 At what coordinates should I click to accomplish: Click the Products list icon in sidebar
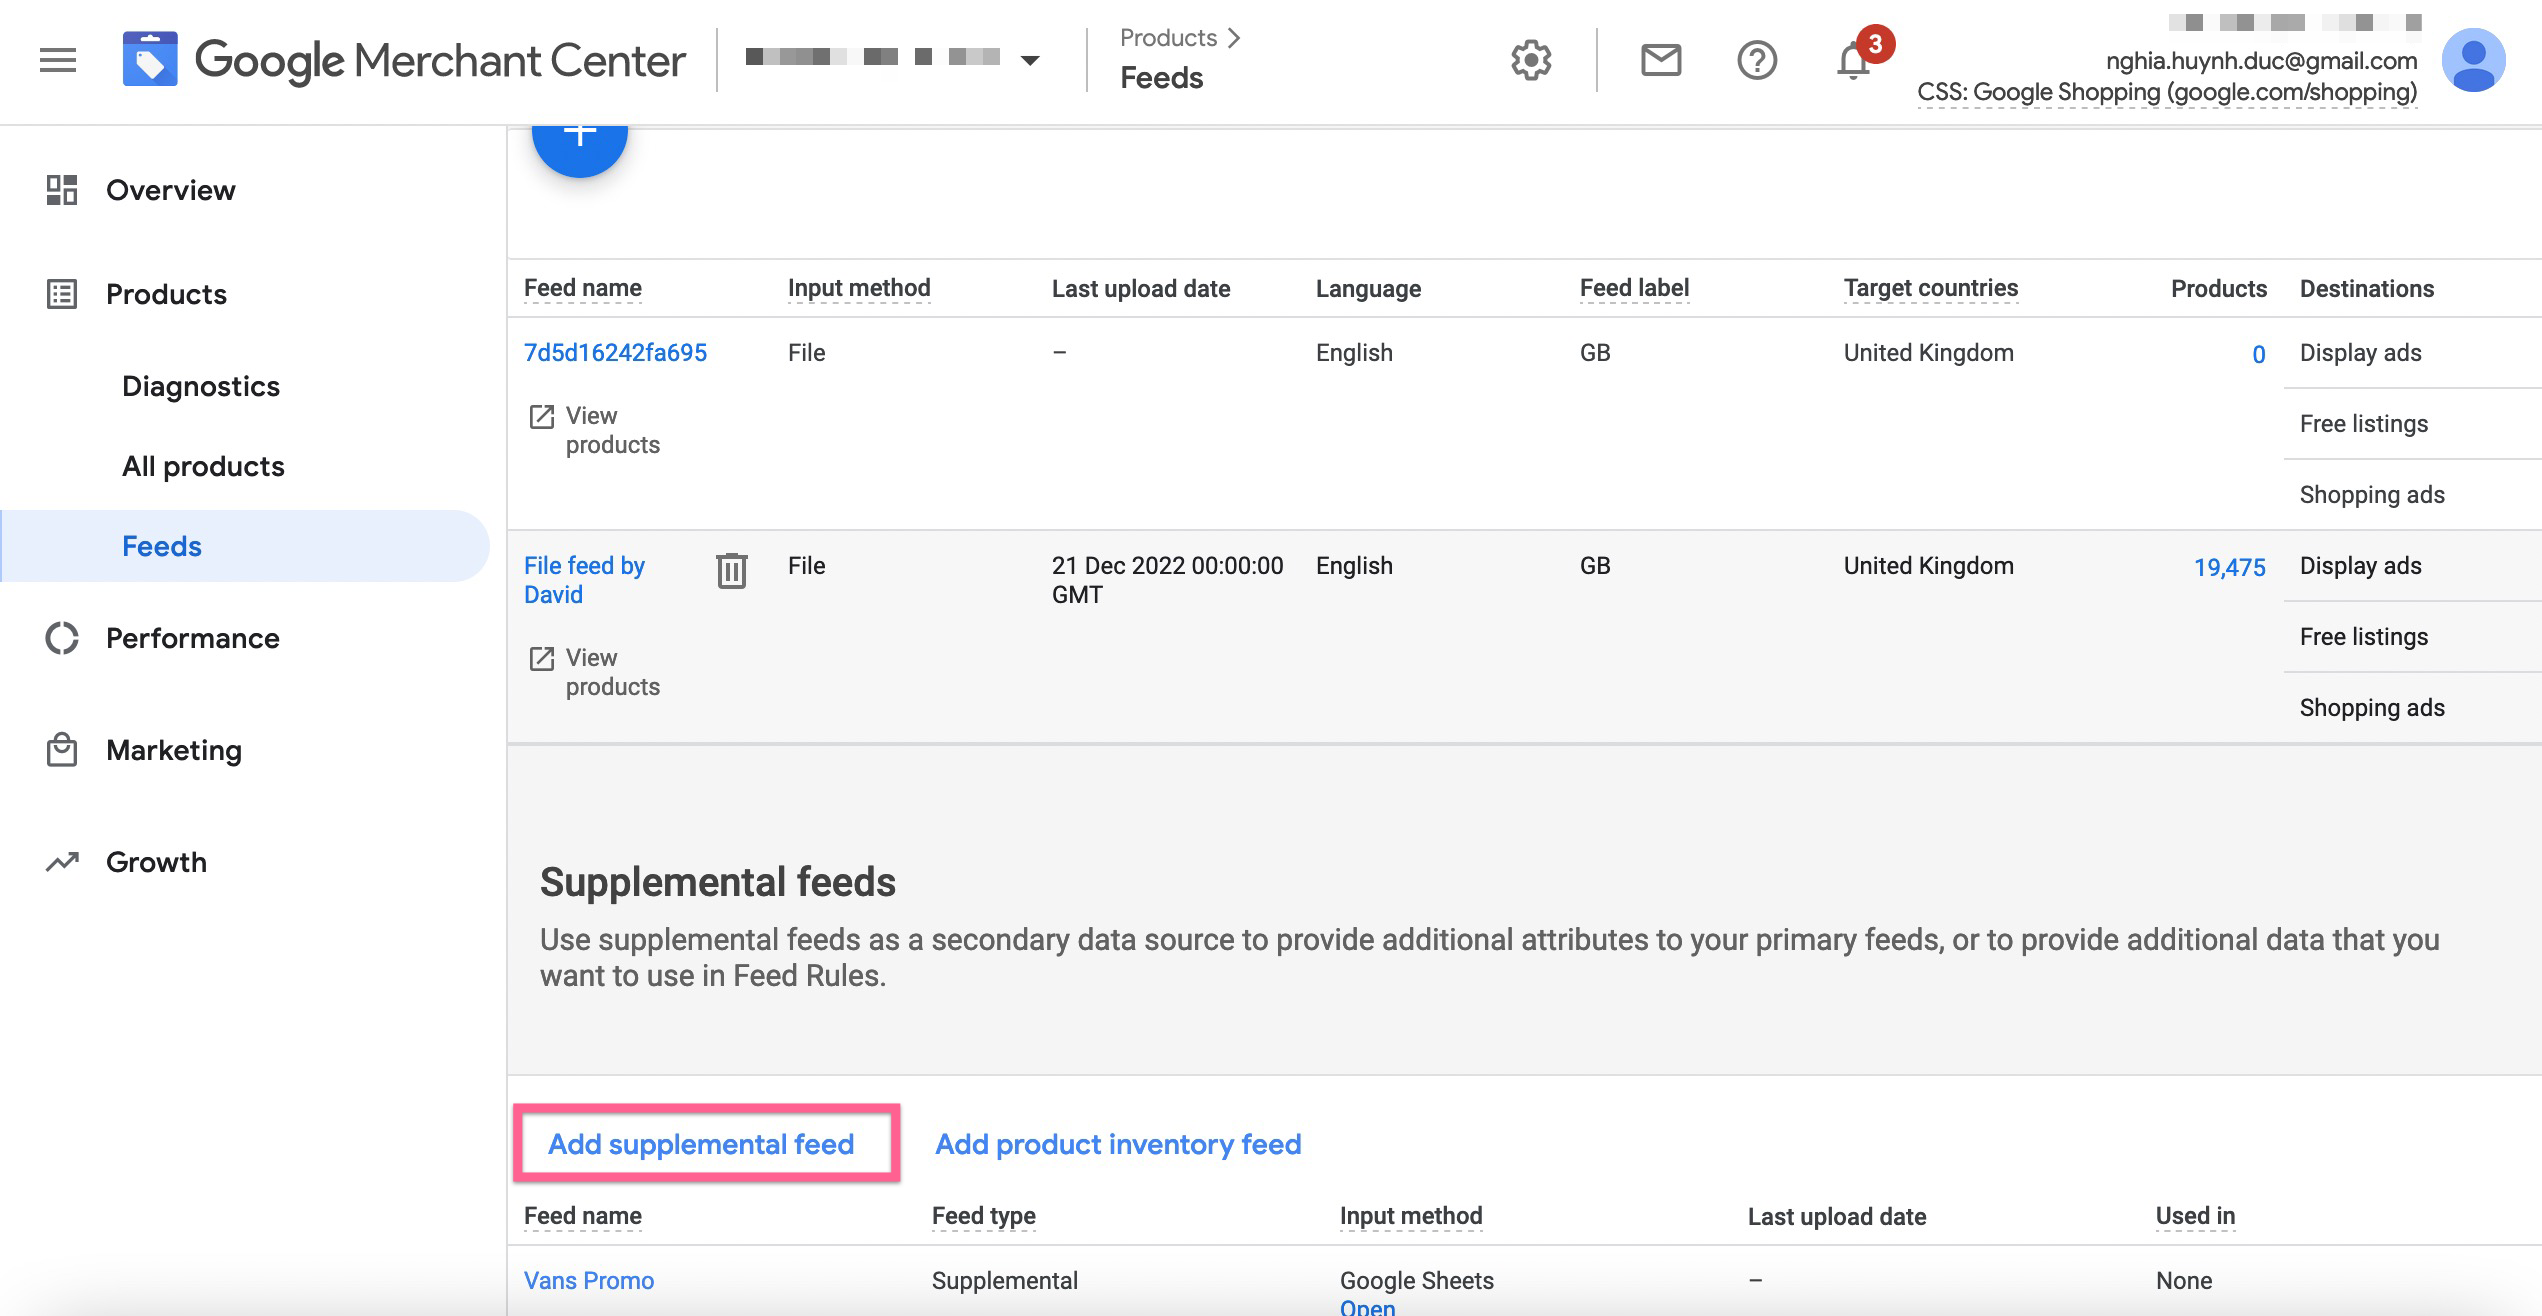coord(62,294)
